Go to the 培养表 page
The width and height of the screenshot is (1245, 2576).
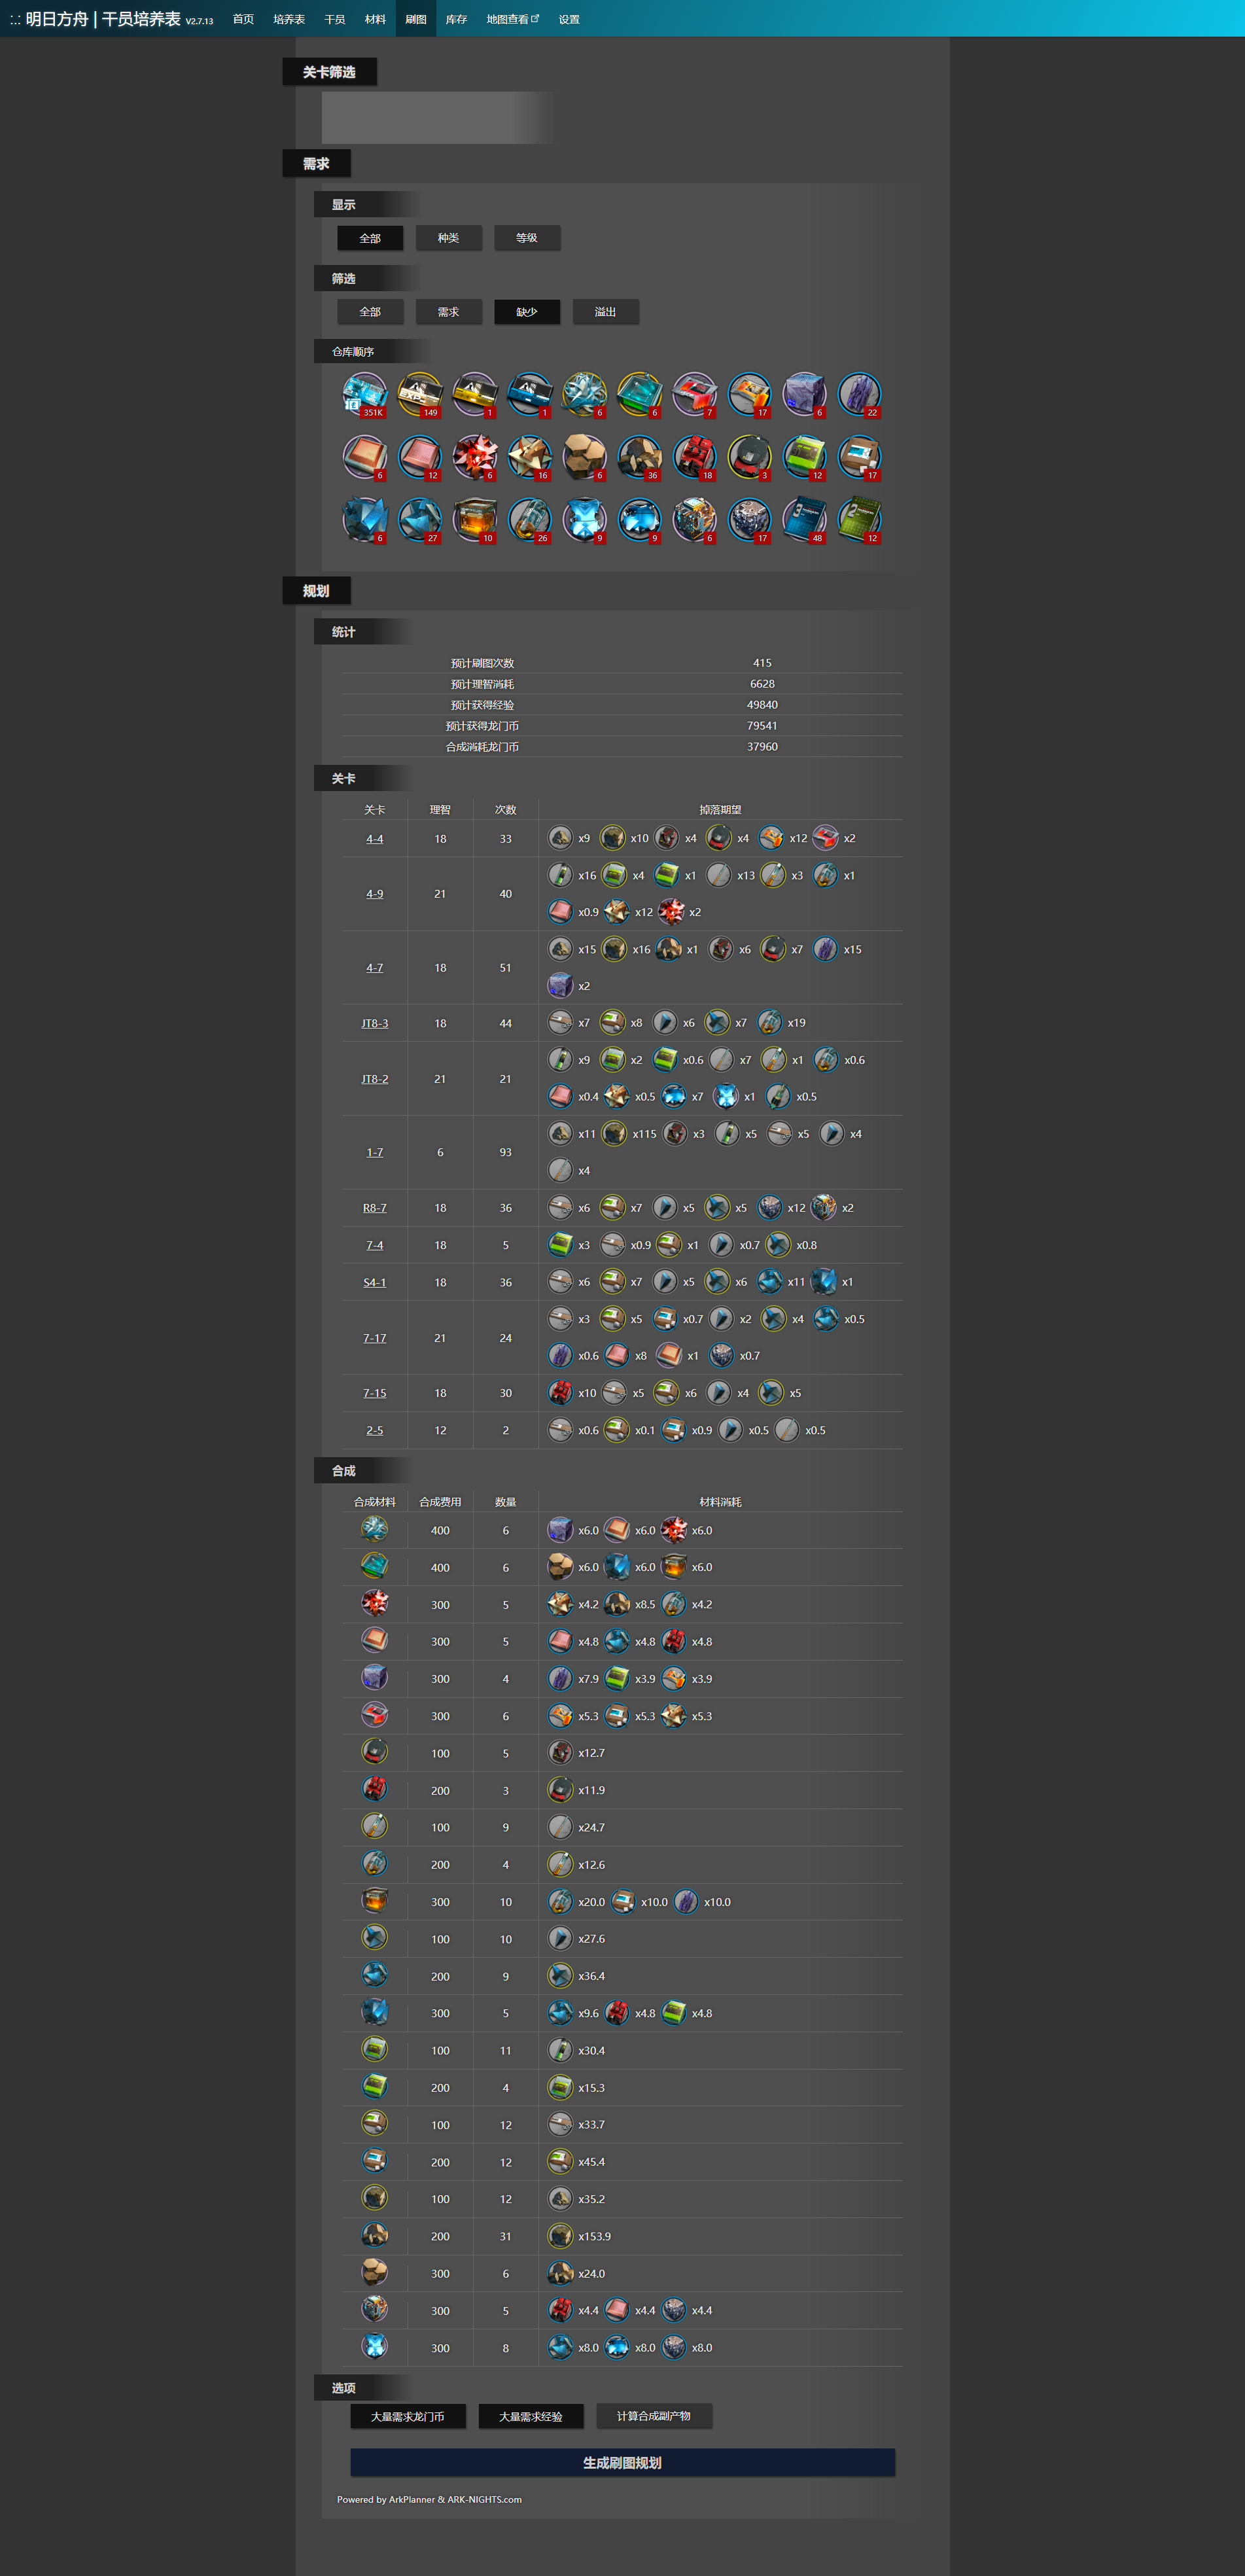tap(289, 19)
